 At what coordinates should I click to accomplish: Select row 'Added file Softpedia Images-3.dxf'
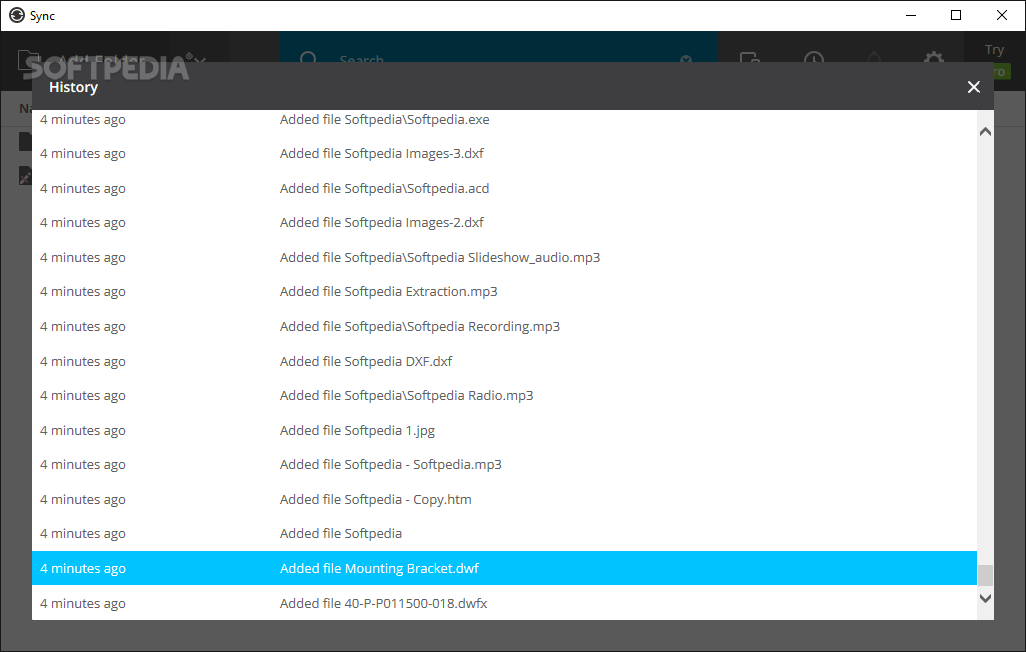click(x=504, y=154)
